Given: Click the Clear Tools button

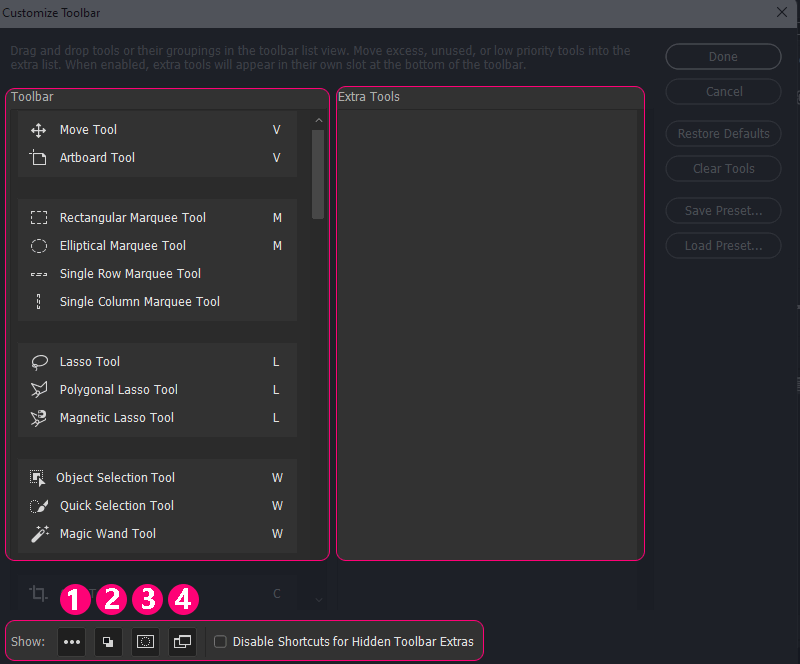Looking at the screenshot, I should point(723,169).
